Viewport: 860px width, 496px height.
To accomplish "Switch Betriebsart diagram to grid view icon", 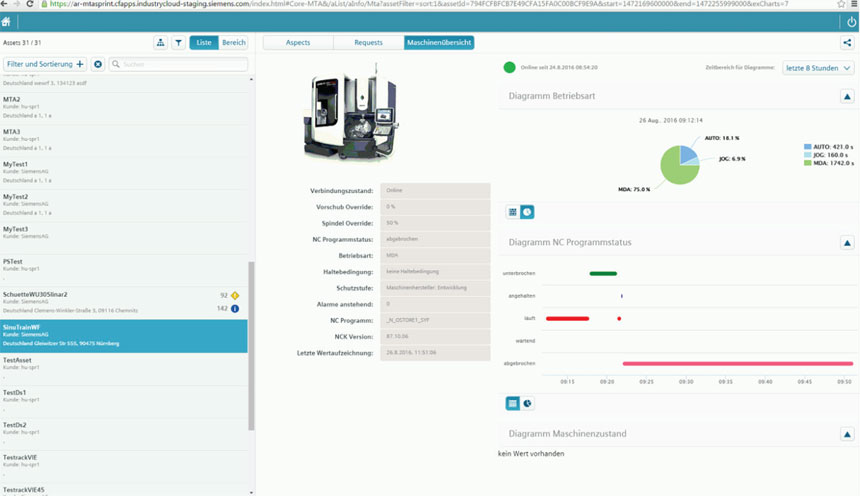I will [513, 212].
